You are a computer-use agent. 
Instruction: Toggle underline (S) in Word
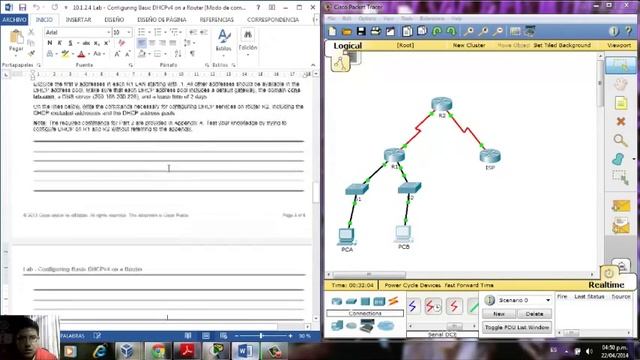pos(70,43)
